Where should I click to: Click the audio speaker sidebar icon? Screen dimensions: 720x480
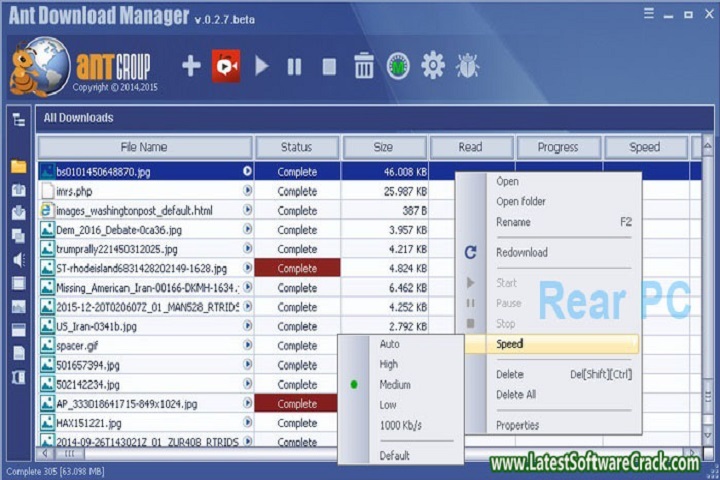[19, 260]
